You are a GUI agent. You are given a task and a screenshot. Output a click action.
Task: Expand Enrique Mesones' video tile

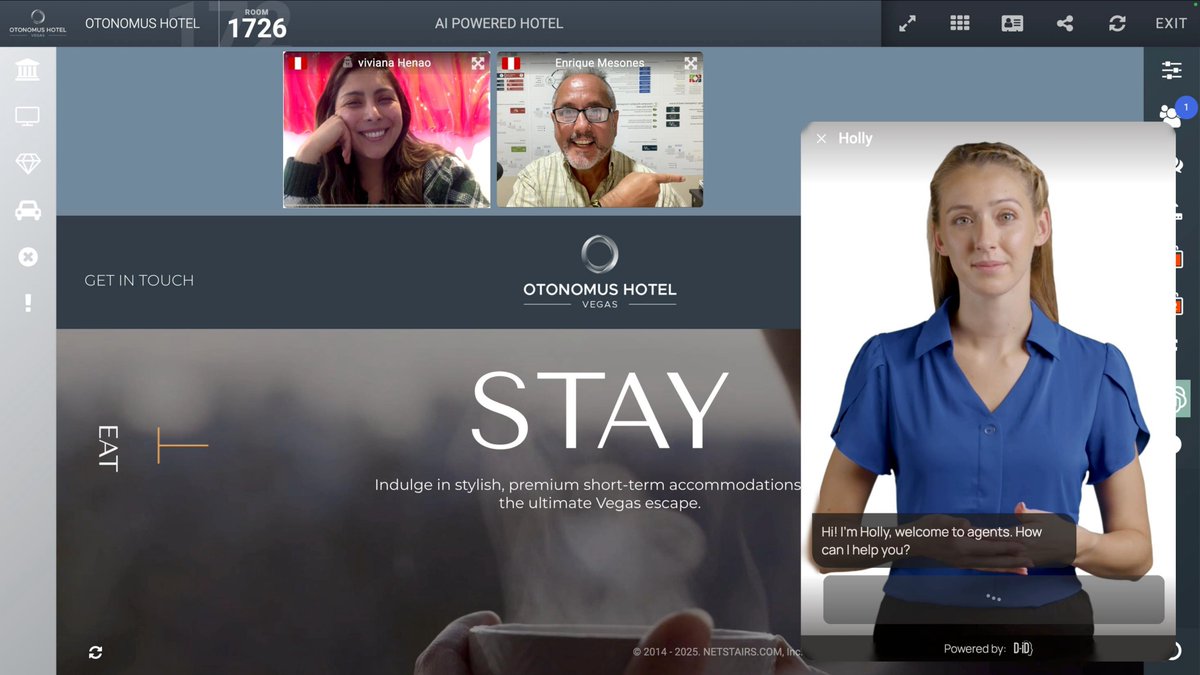690,63
